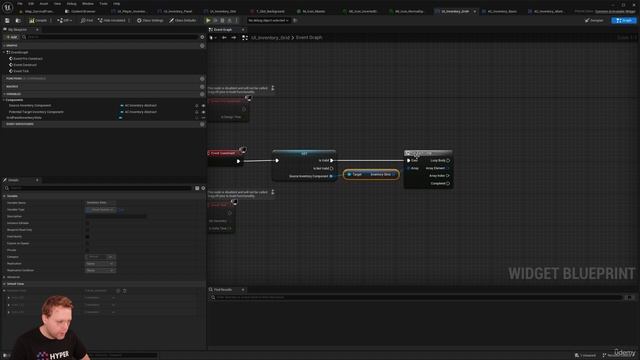Screen dimensions: 640x360
Task: Click the Unreal Engine logo icon
Action: (x=7, y=7)
